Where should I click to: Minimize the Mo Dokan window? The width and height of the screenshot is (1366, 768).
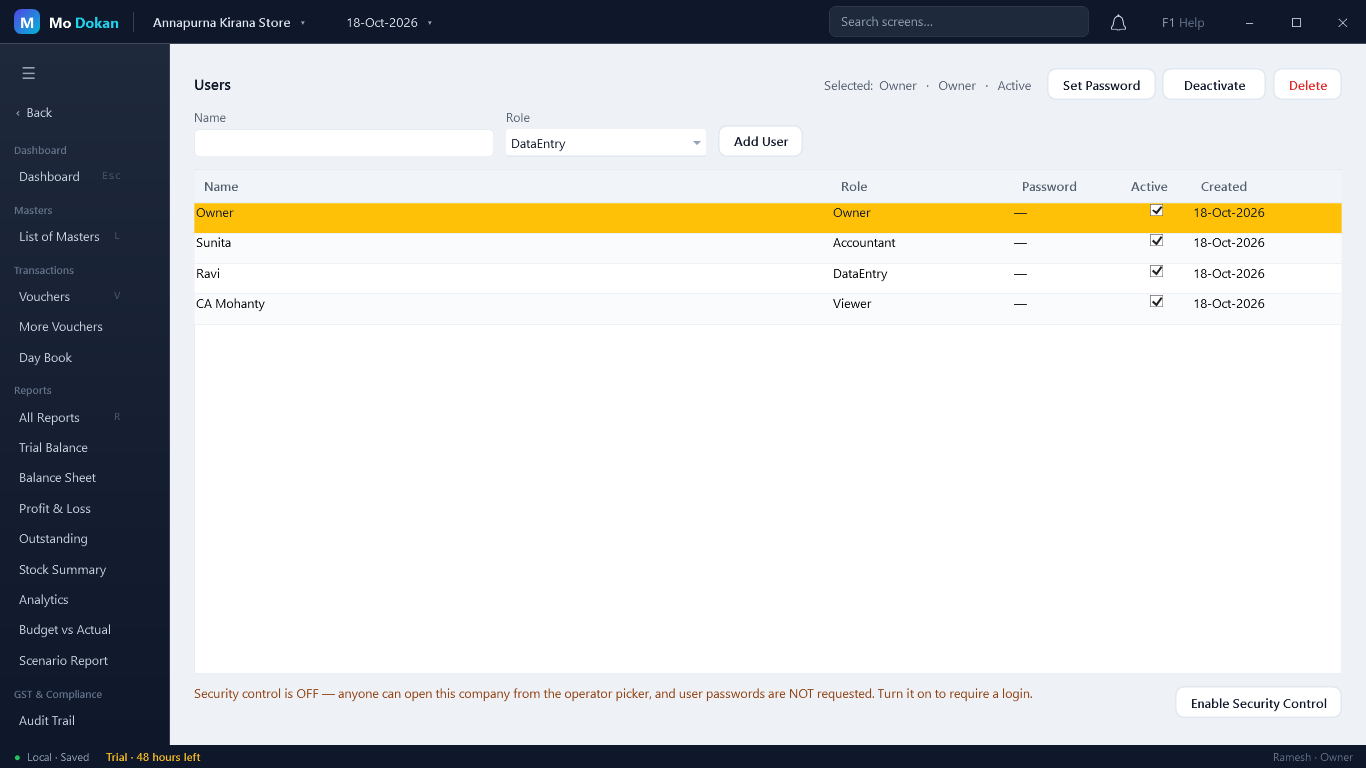click(x=1250, y=22)
